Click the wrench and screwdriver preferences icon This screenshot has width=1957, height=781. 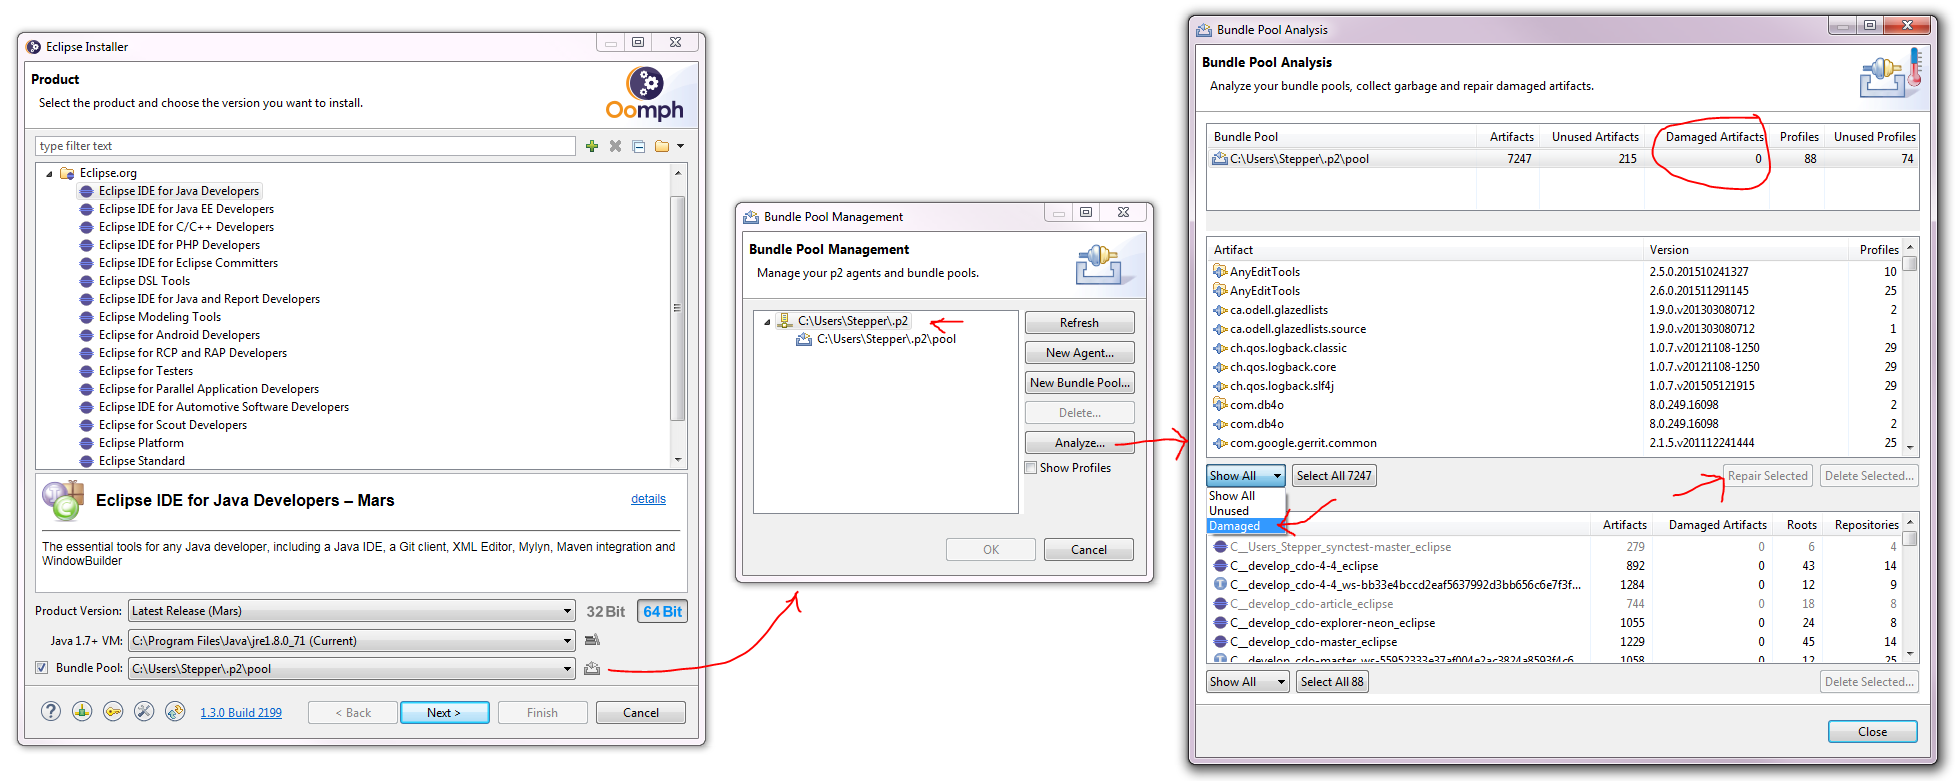coord(144,711)
